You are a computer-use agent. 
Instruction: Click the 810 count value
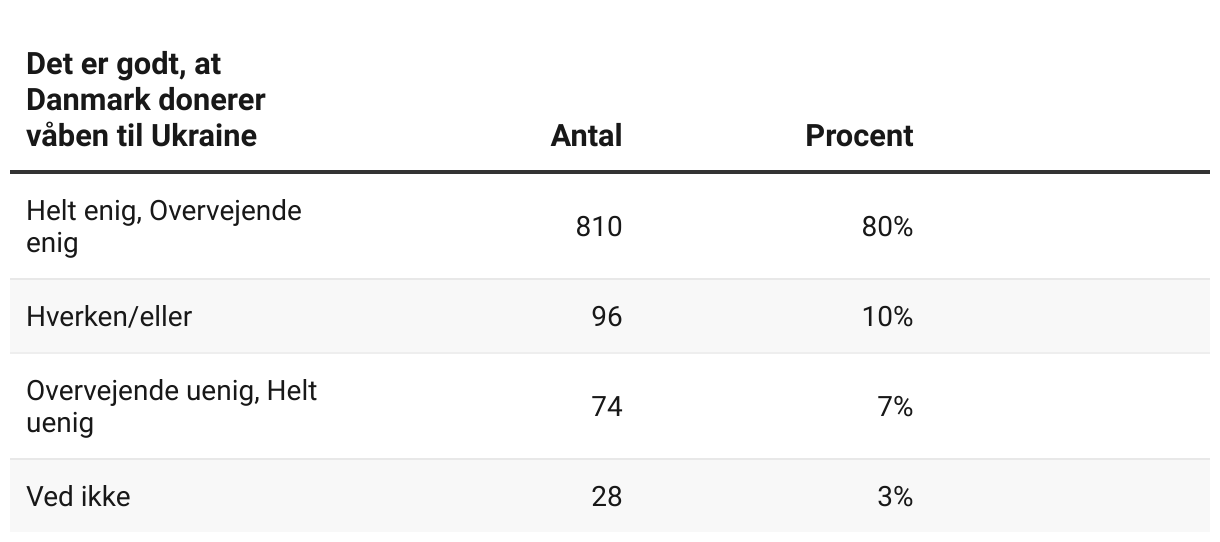[x=598, y=227]
